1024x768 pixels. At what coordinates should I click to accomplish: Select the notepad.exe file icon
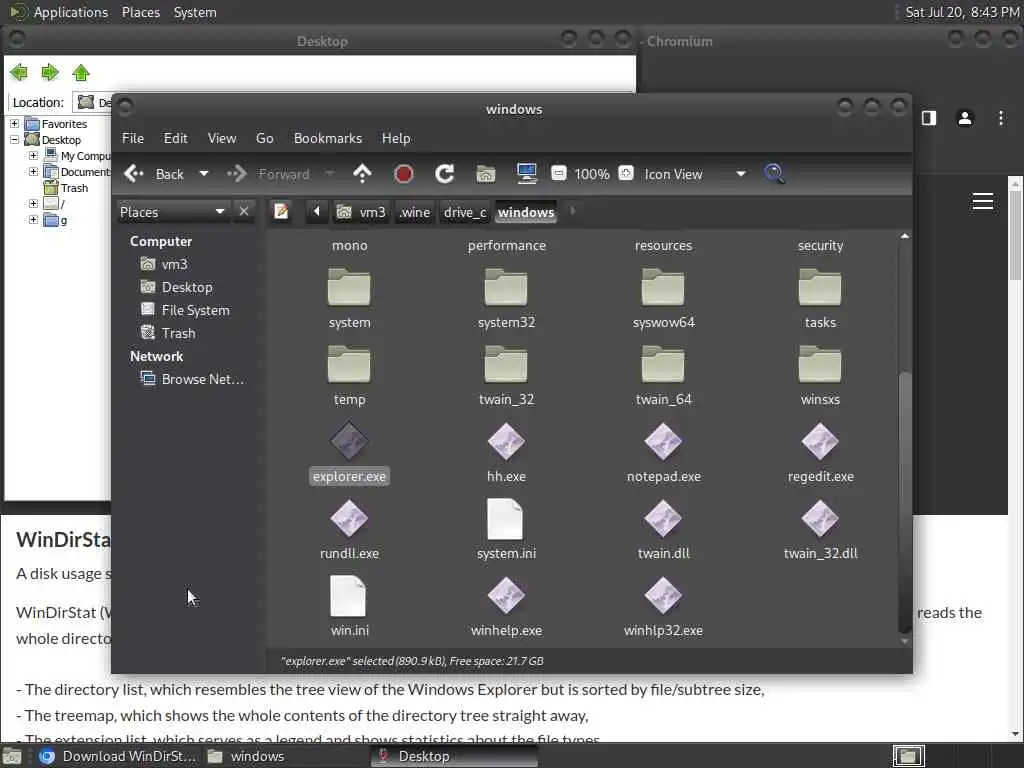tap(663, 441)
